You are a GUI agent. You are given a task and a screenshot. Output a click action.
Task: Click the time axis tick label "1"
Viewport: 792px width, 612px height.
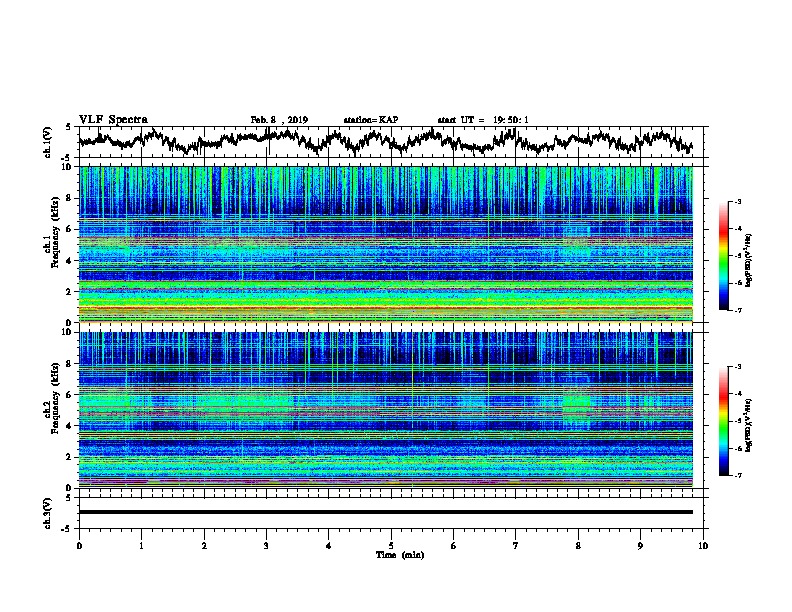(x=141, y=546)
